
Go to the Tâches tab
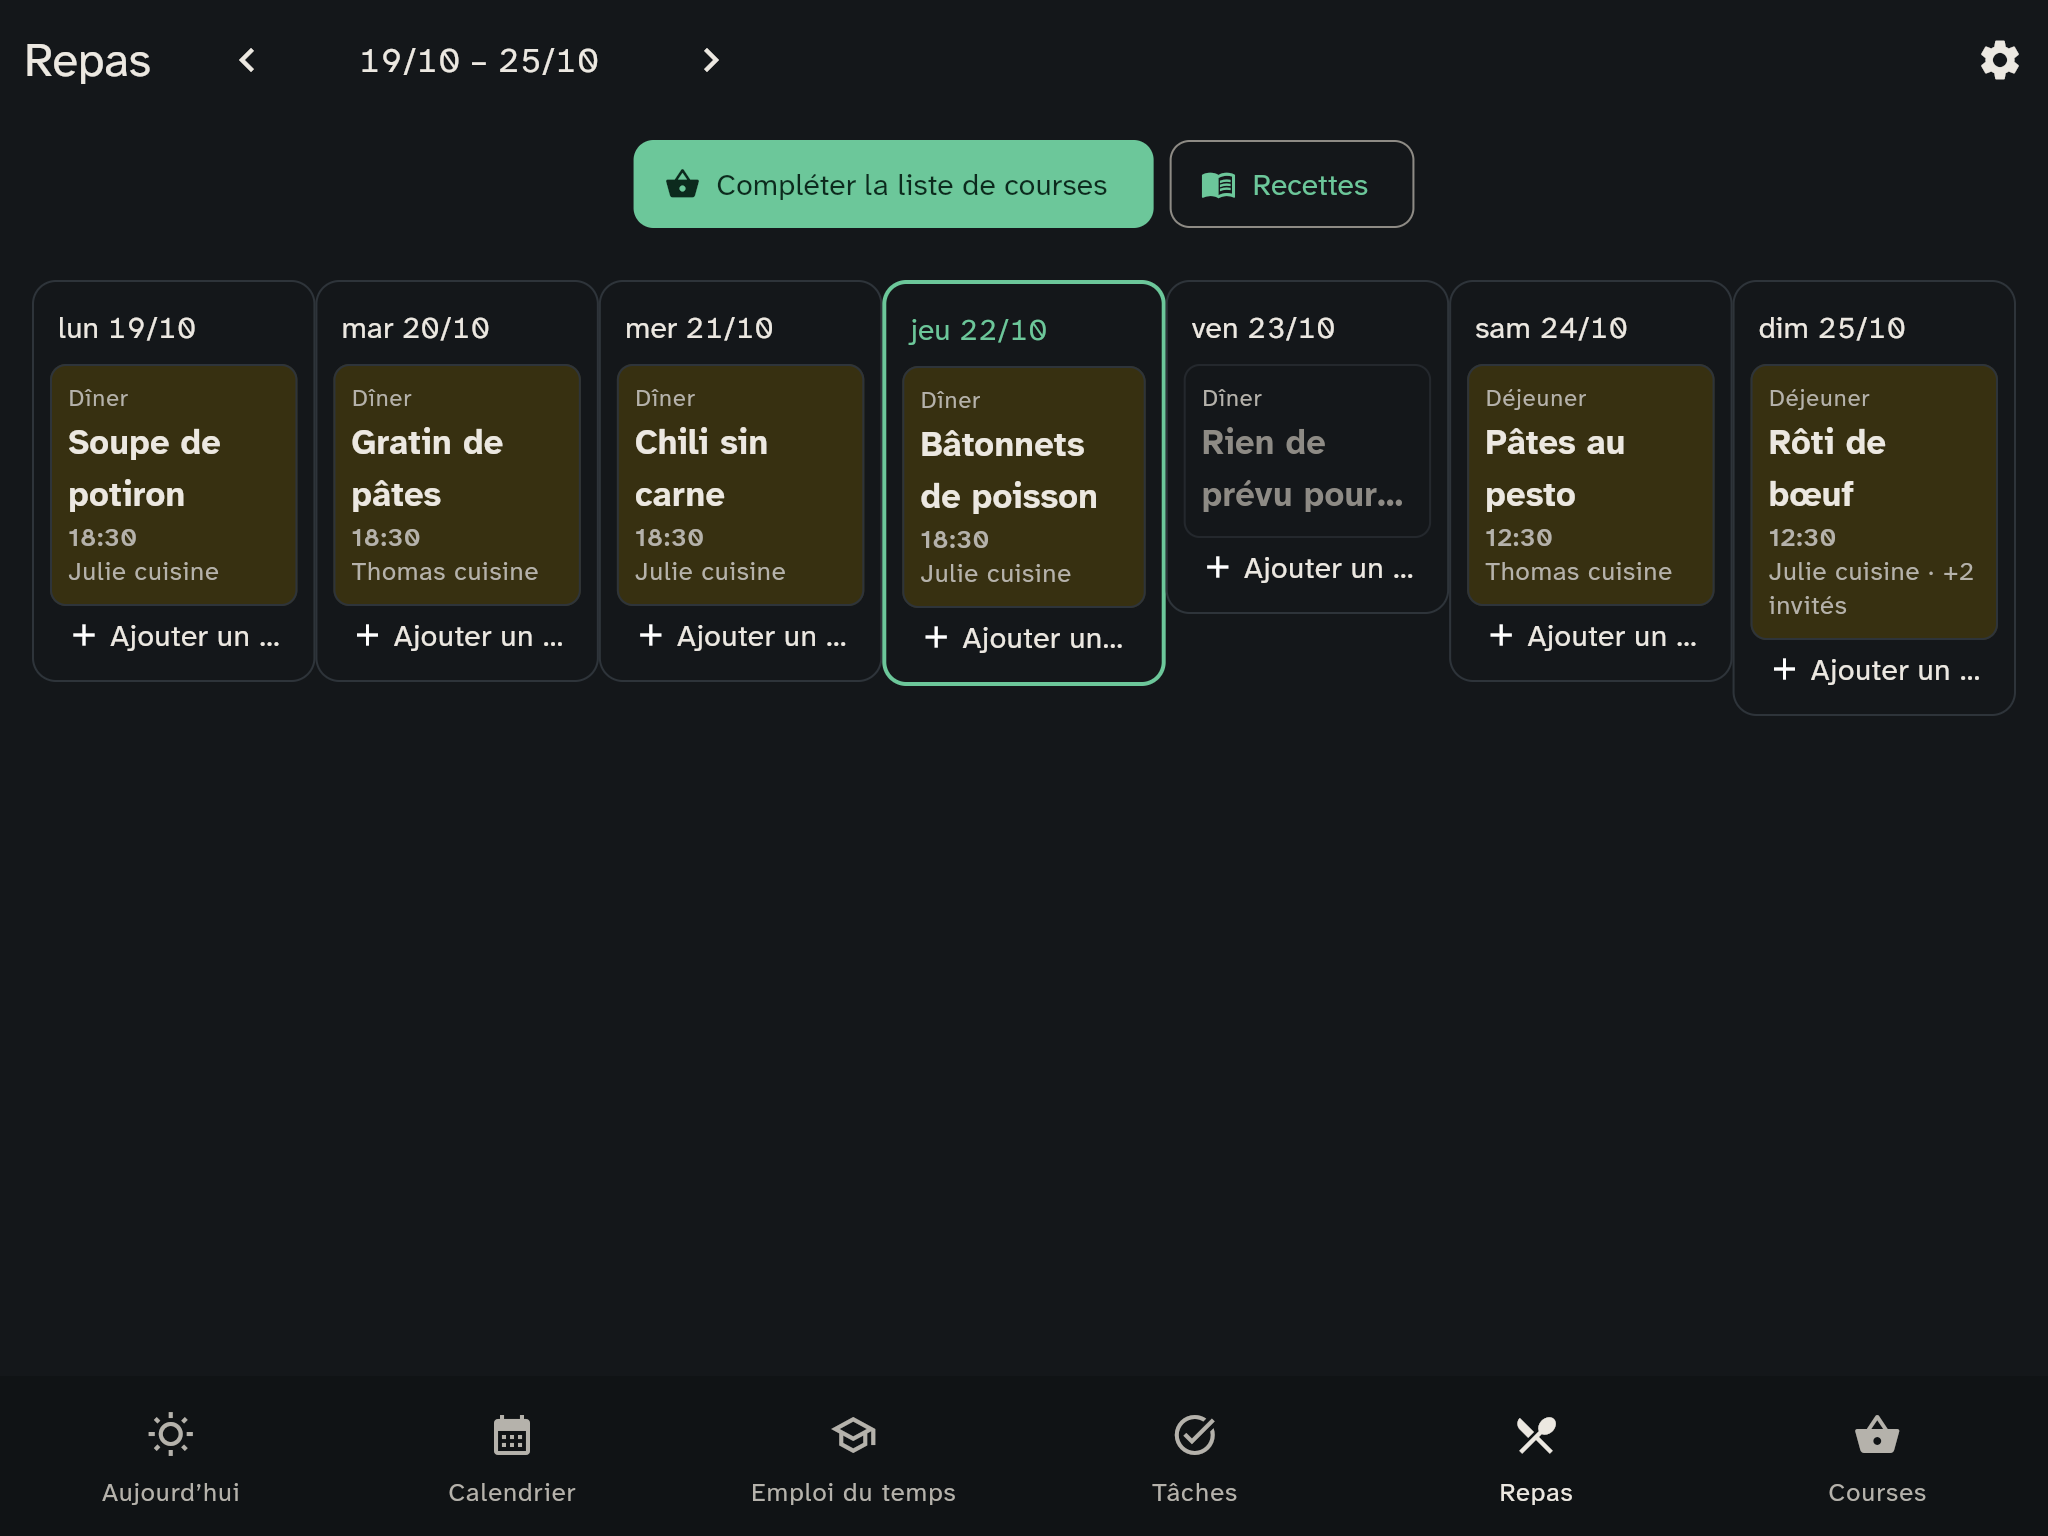pos(1195,1457)
